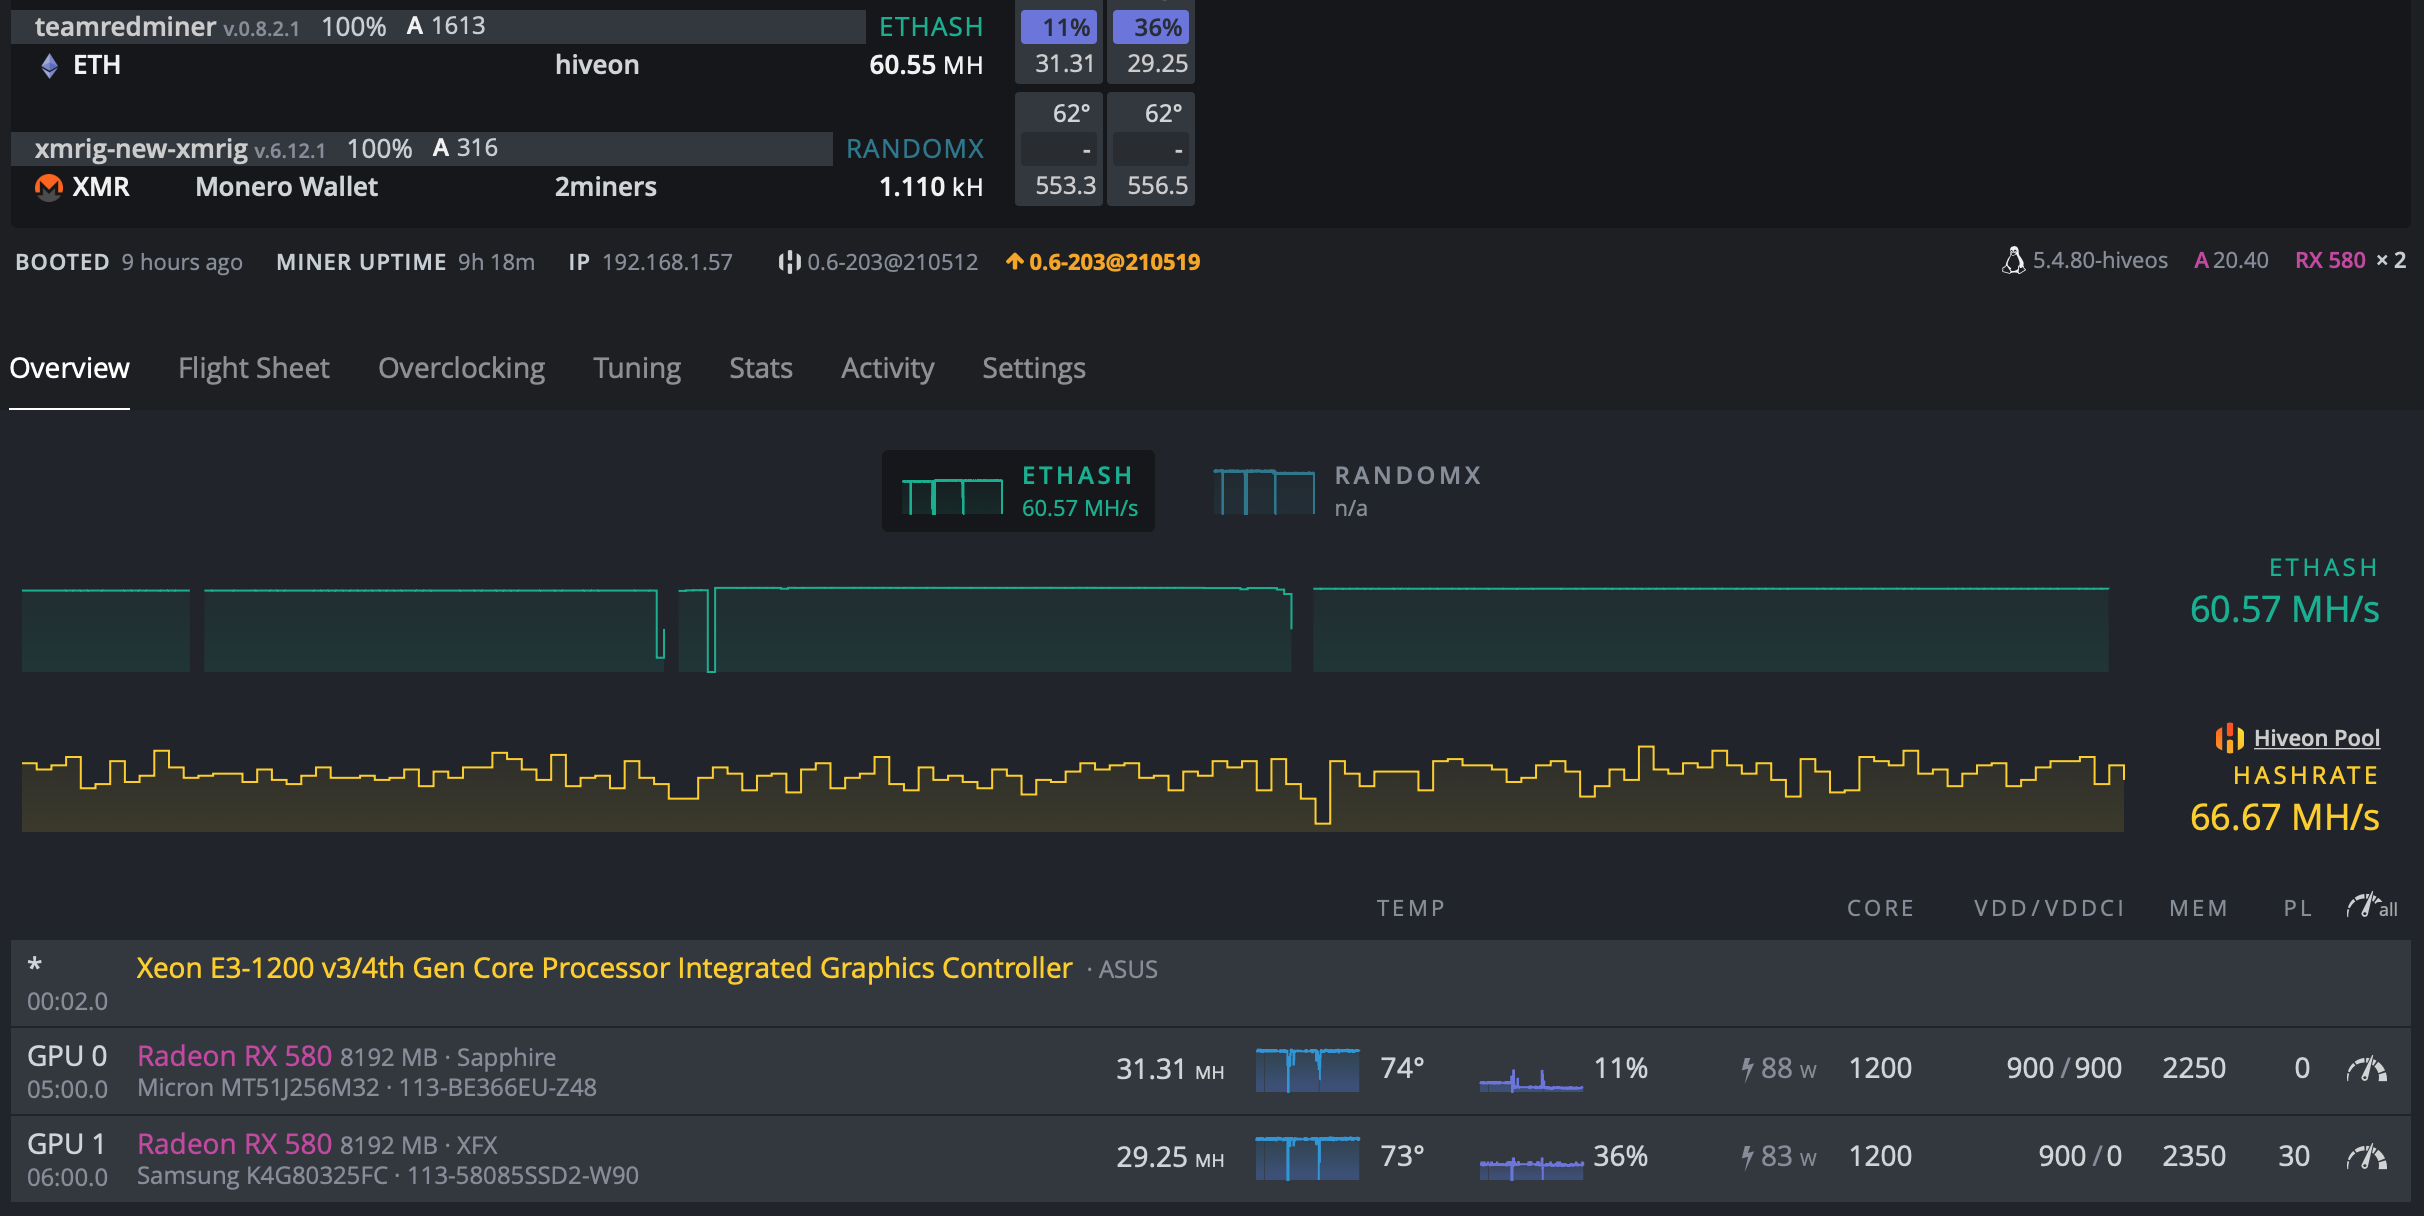Open the Hiveon Pool link
Image resolution: width=2424 pixels, height=1216 pixels.
click(2316, 738)
